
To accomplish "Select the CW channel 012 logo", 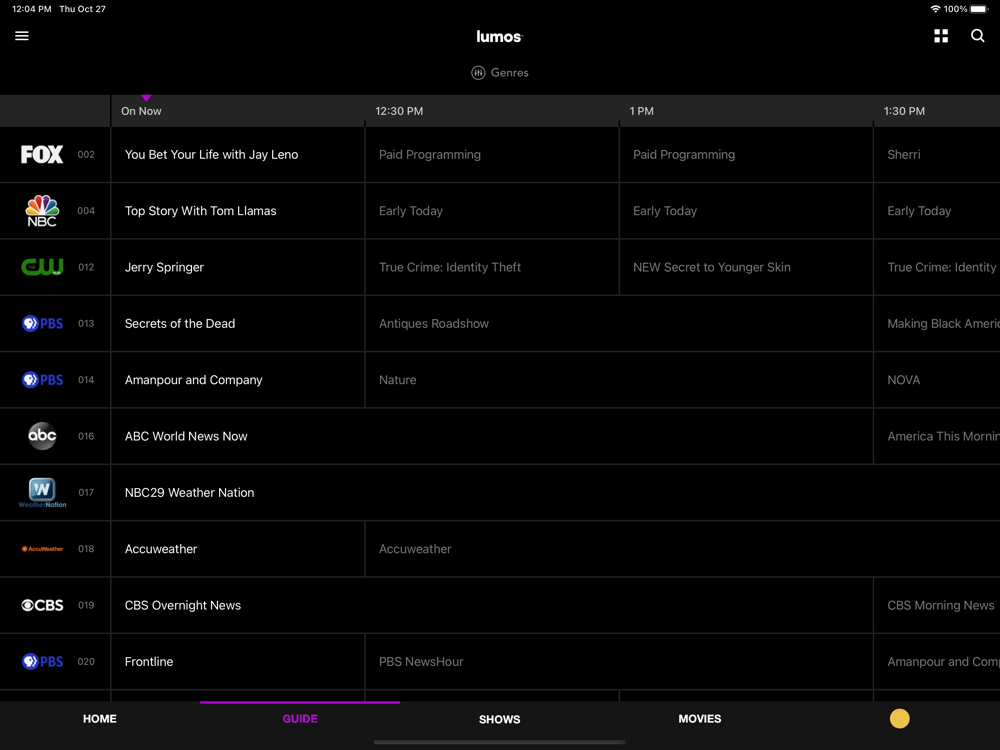I will pos(42,267).
